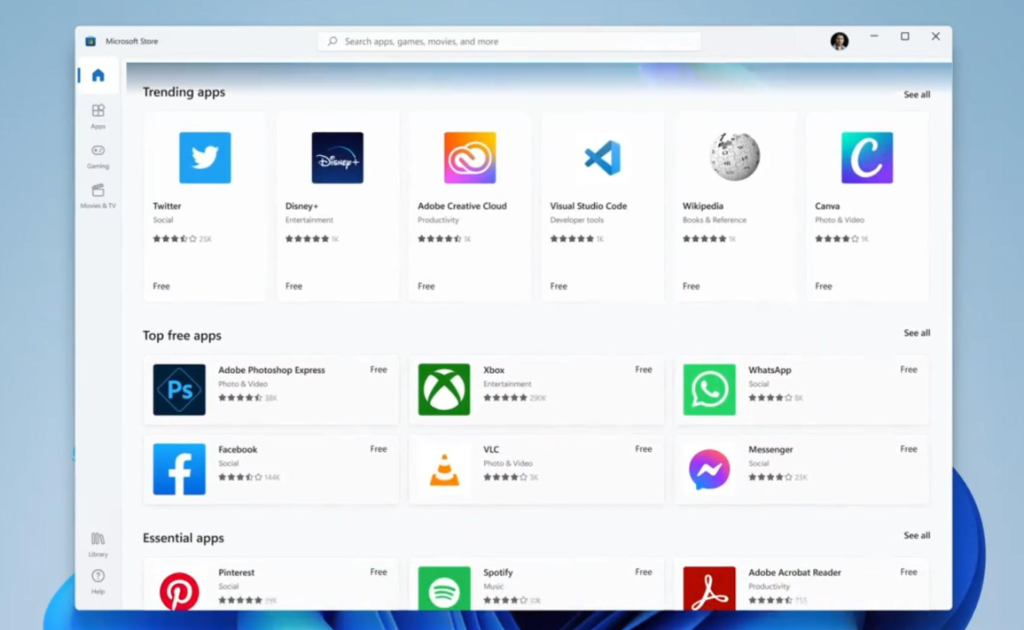Select the Adobe Photoshop Express icon
The width and height of the screenshot is (1024, 630).
(x=179, y=390)
